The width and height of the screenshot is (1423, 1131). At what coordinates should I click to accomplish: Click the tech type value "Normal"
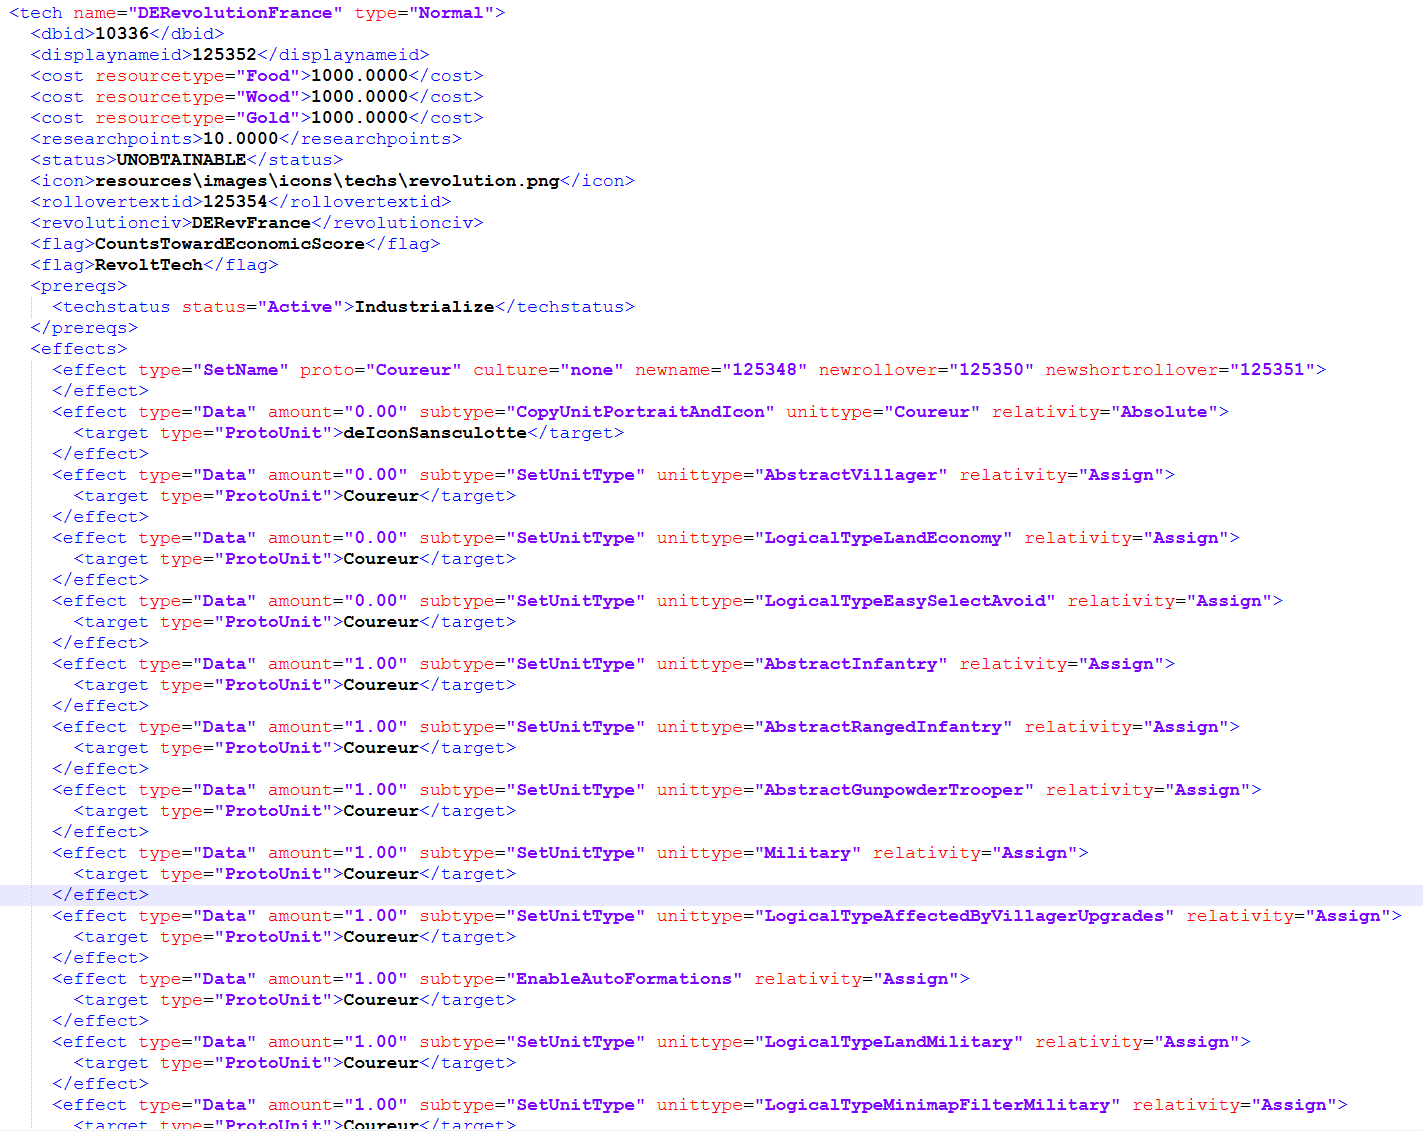(451, 13)
